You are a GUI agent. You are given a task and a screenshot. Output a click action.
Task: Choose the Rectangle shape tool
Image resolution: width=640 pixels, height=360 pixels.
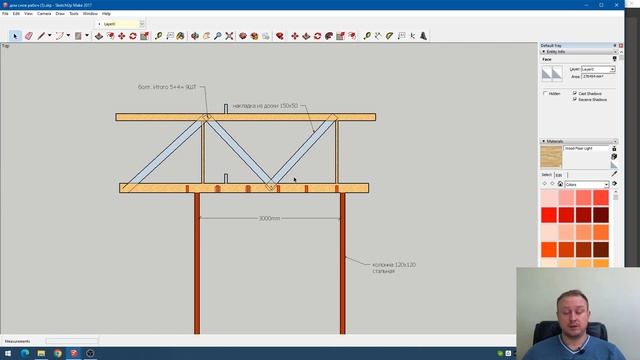(78, 36)
